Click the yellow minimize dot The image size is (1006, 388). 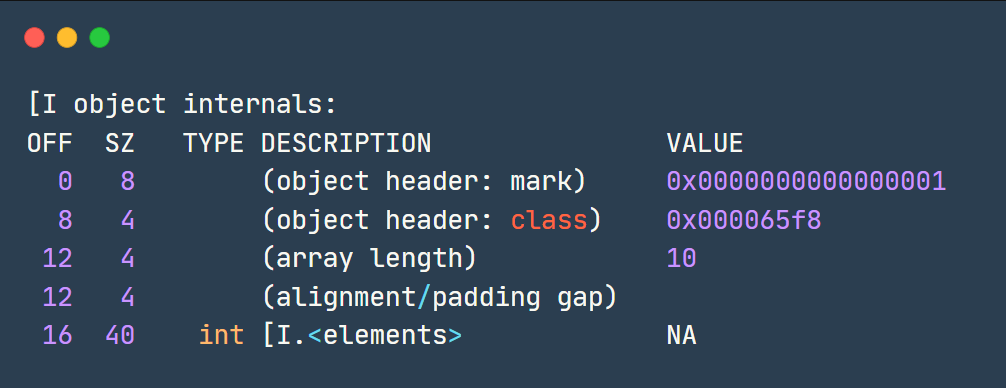tap(67, 37)
